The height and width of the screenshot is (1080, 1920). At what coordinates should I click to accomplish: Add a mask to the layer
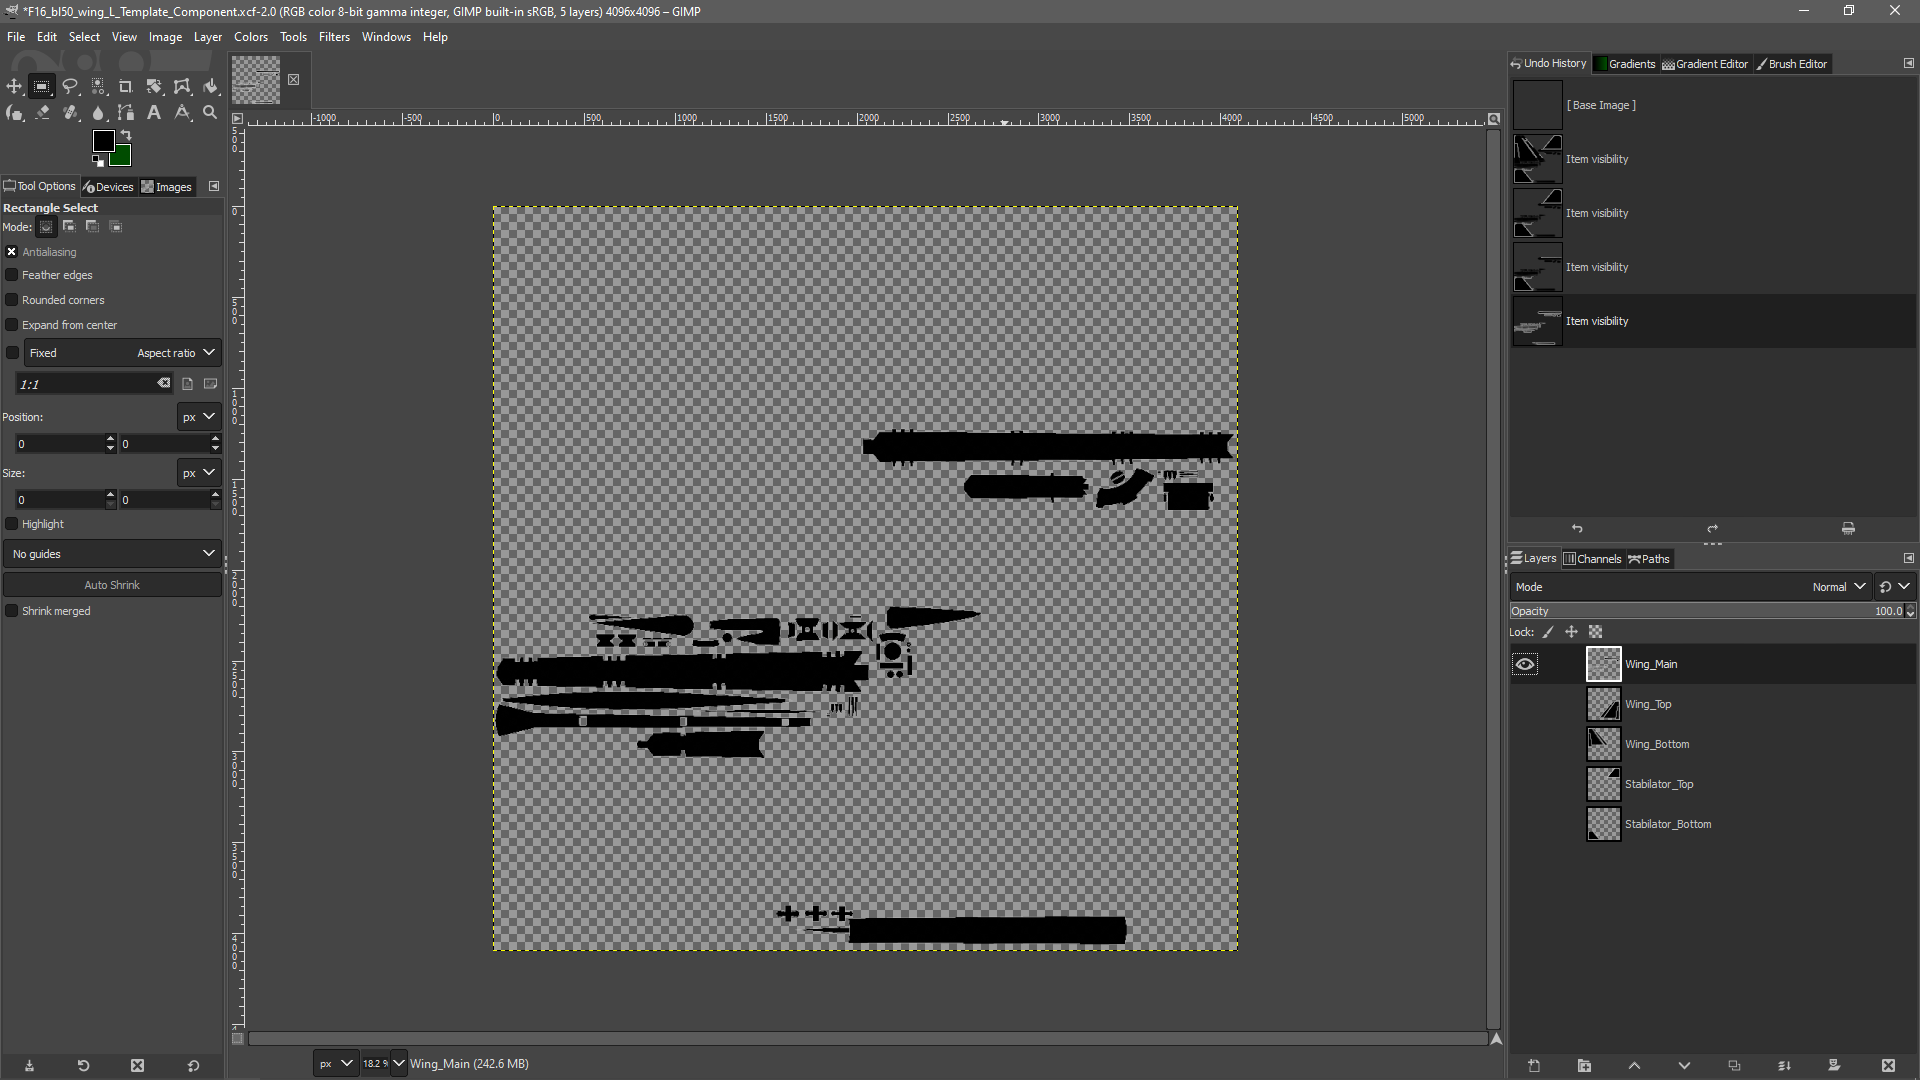coord(1834,1066)
